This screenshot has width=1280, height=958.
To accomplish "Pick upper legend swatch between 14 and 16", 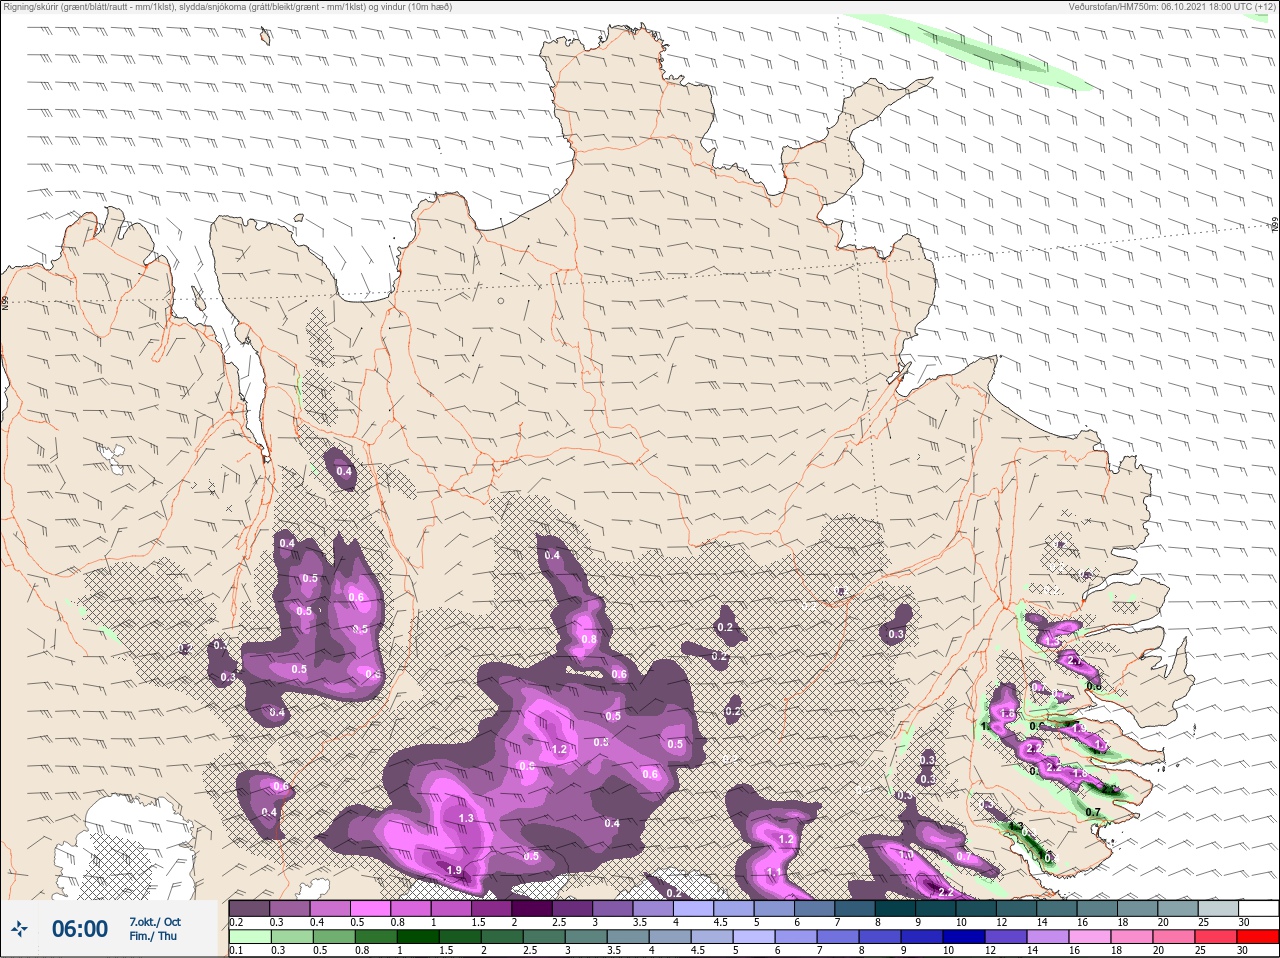I will [x=1058, y=908].
